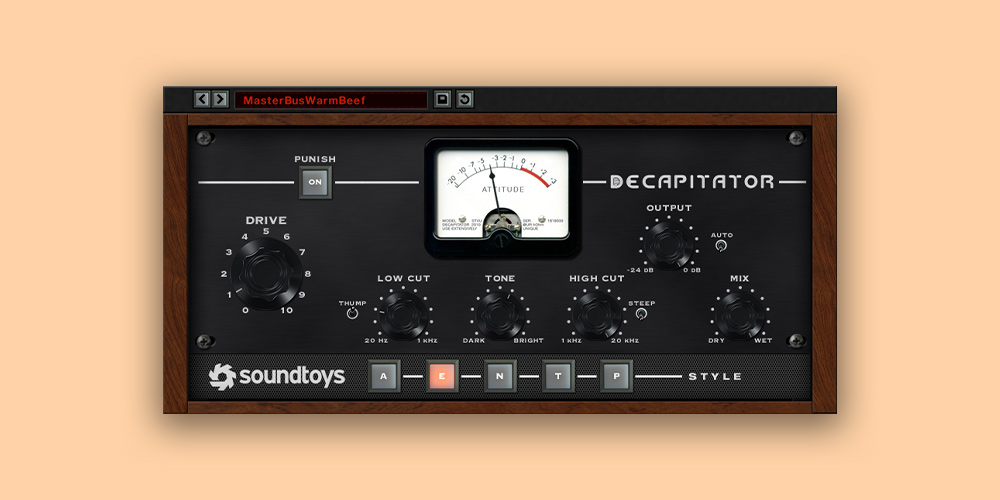Toggle the Thump switch
The image size is (1000, 500).
click(x=352, y=314)
